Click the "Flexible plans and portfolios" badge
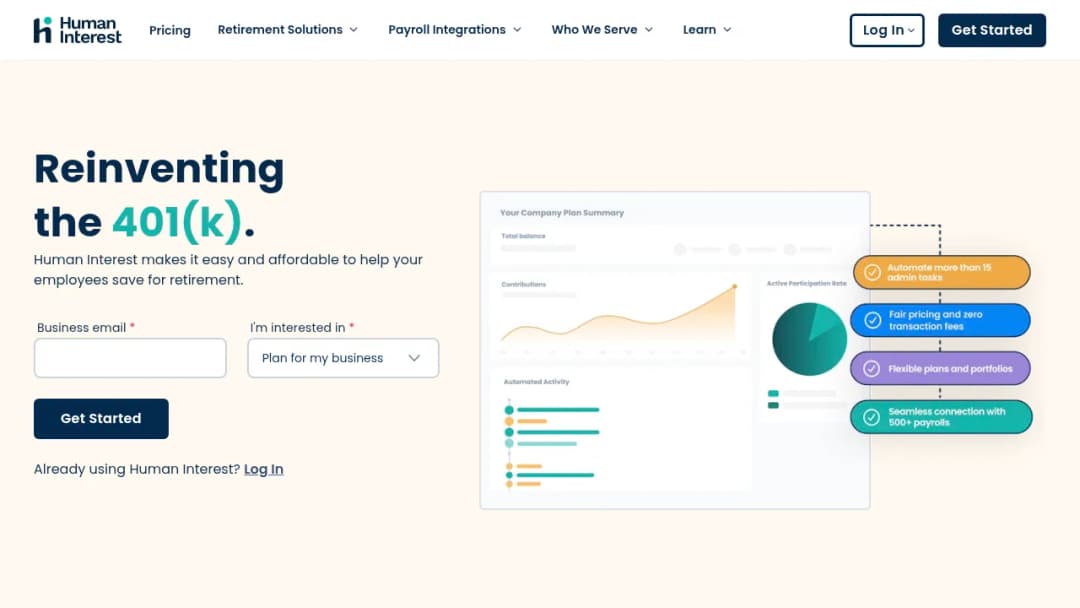This screenshot has width=1080, height=608. 940,368
